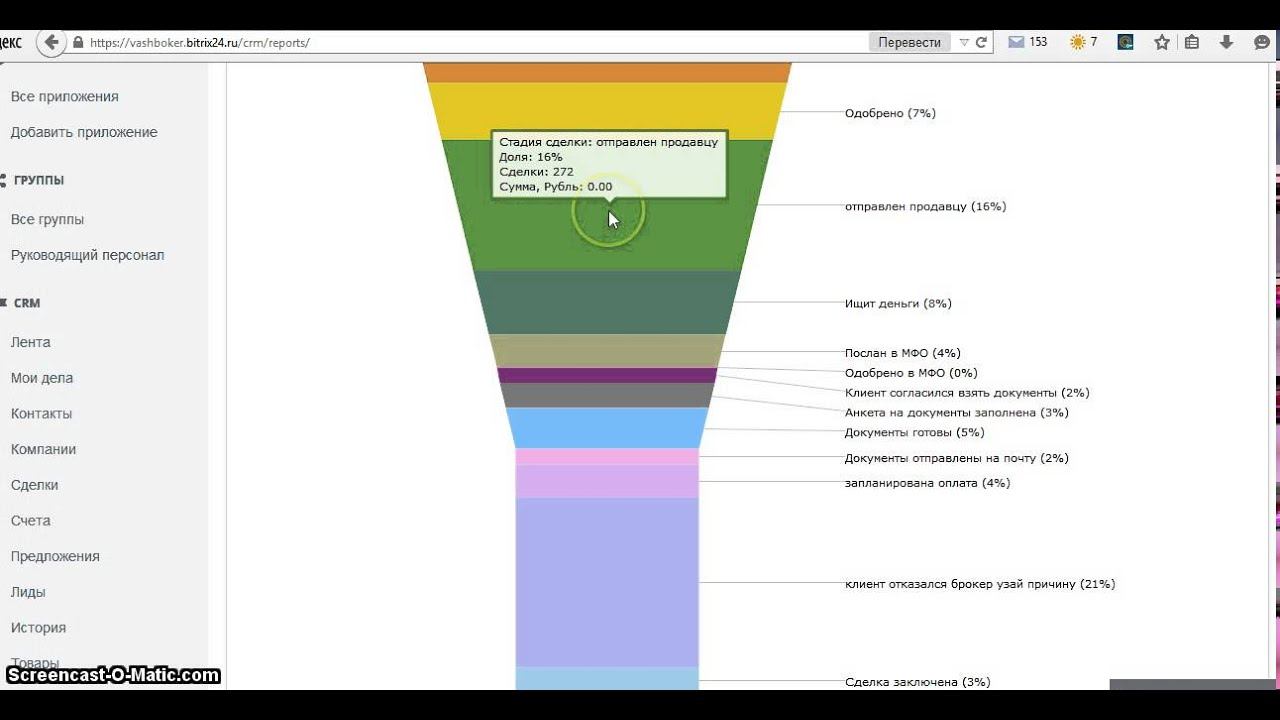Open the downloads arrow icon
Viewport: 1280px width, 720px height.
(x=1226, y=42)
